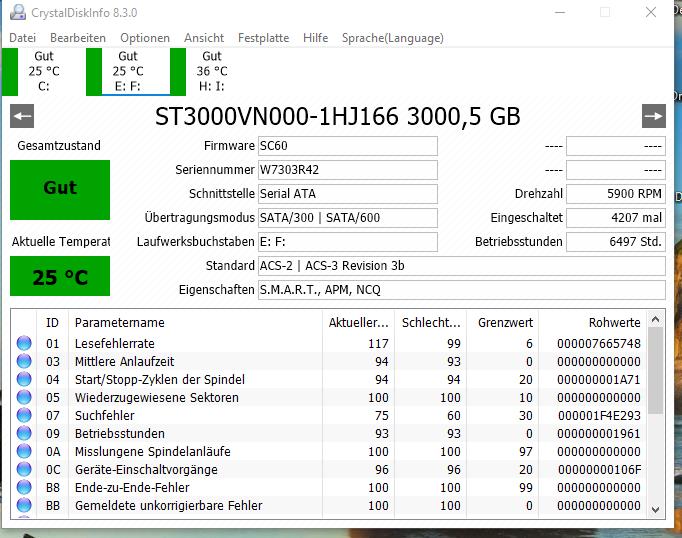Click the green Gut health status button
Screen dimensions: 682x538
click(x=60, y=190)
